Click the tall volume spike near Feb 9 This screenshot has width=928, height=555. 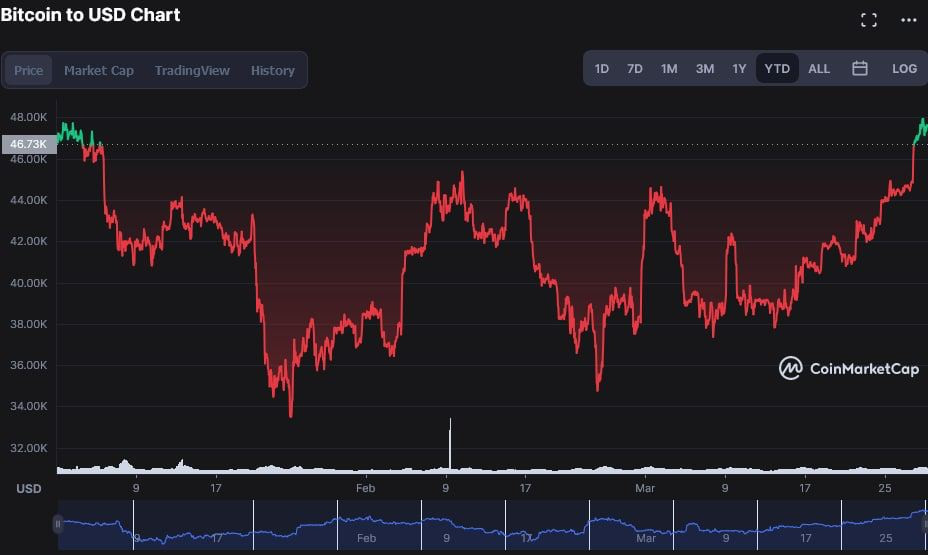click(450, 444)
